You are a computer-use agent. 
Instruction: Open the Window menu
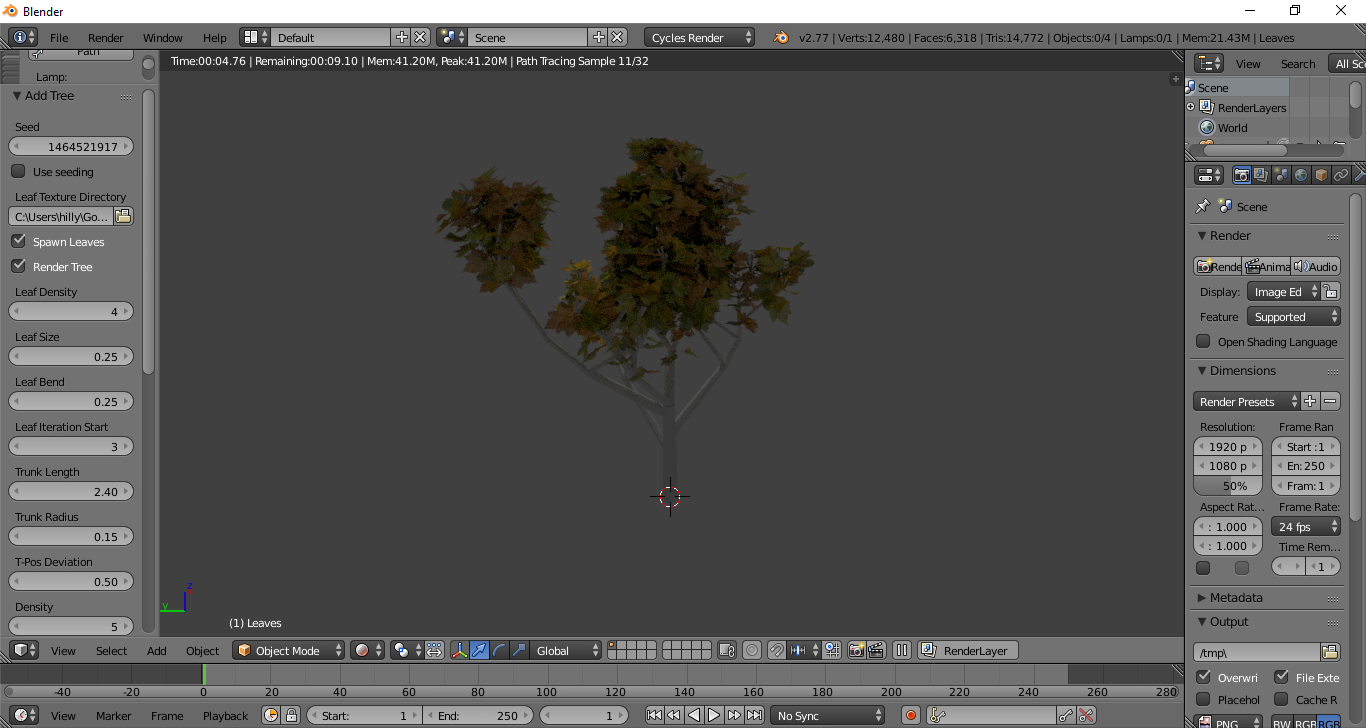click(163, 37)
